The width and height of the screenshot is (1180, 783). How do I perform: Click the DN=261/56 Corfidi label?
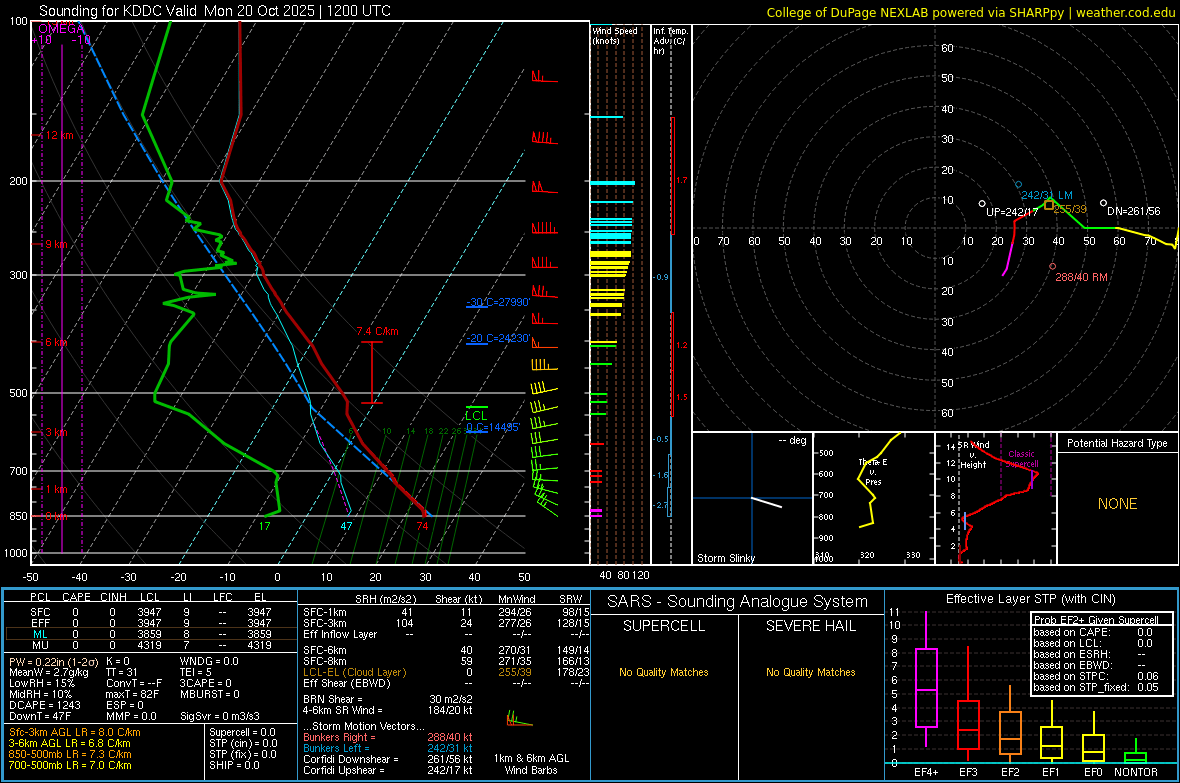tap(1134, 212)
